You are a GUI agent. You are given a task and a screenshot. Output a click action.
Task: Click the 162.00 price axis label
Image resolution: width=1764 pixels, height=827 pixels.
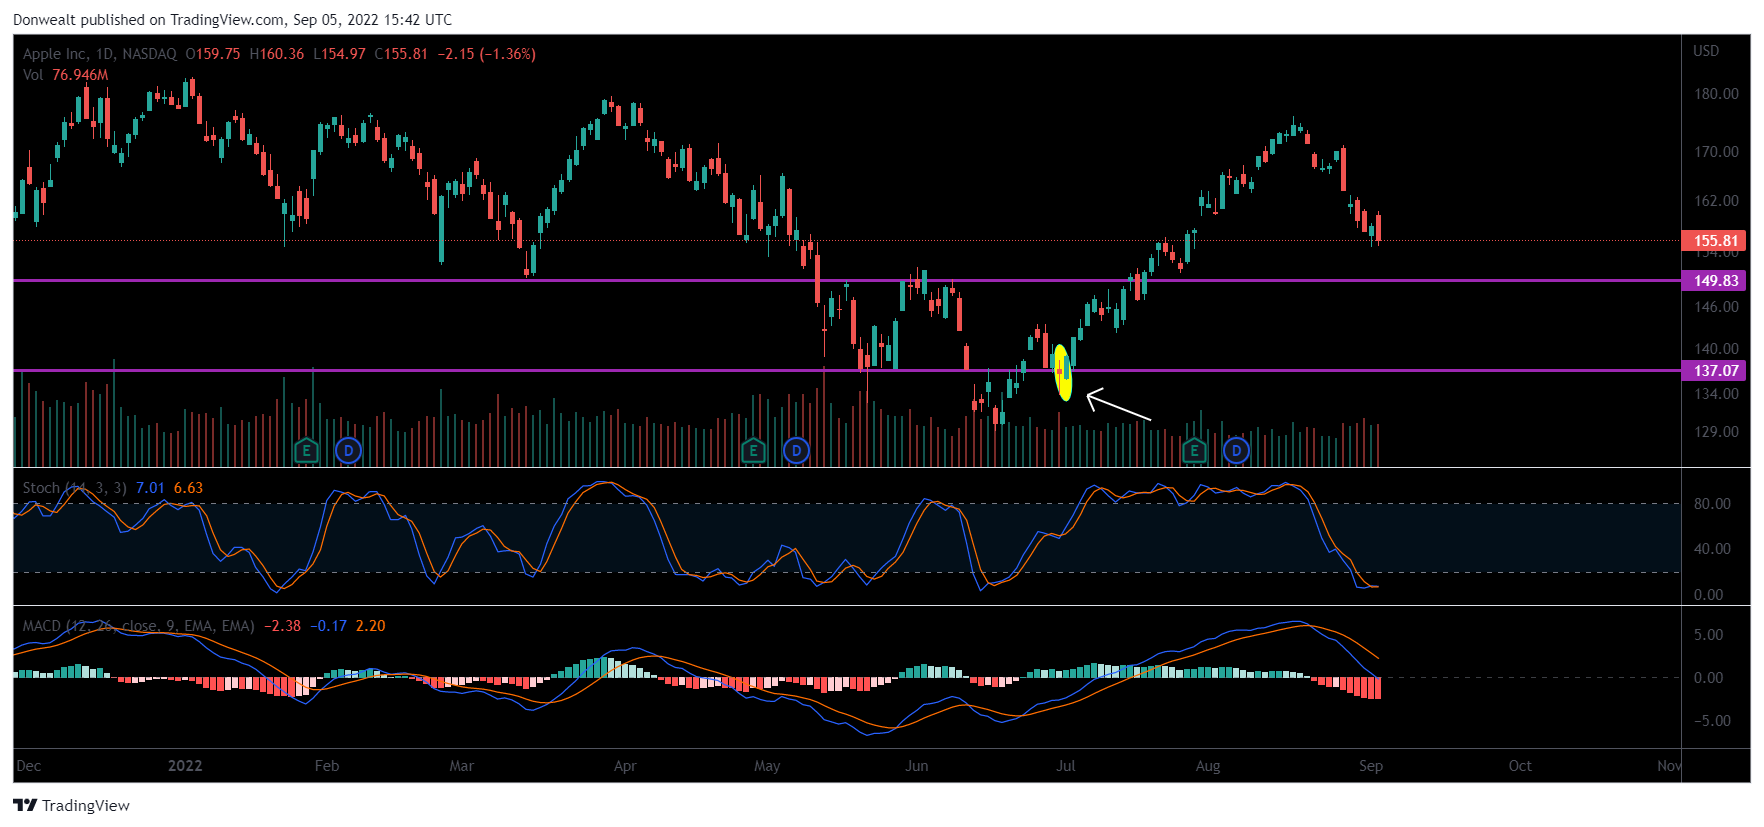pyautogui.click(x=1716, y=201)
